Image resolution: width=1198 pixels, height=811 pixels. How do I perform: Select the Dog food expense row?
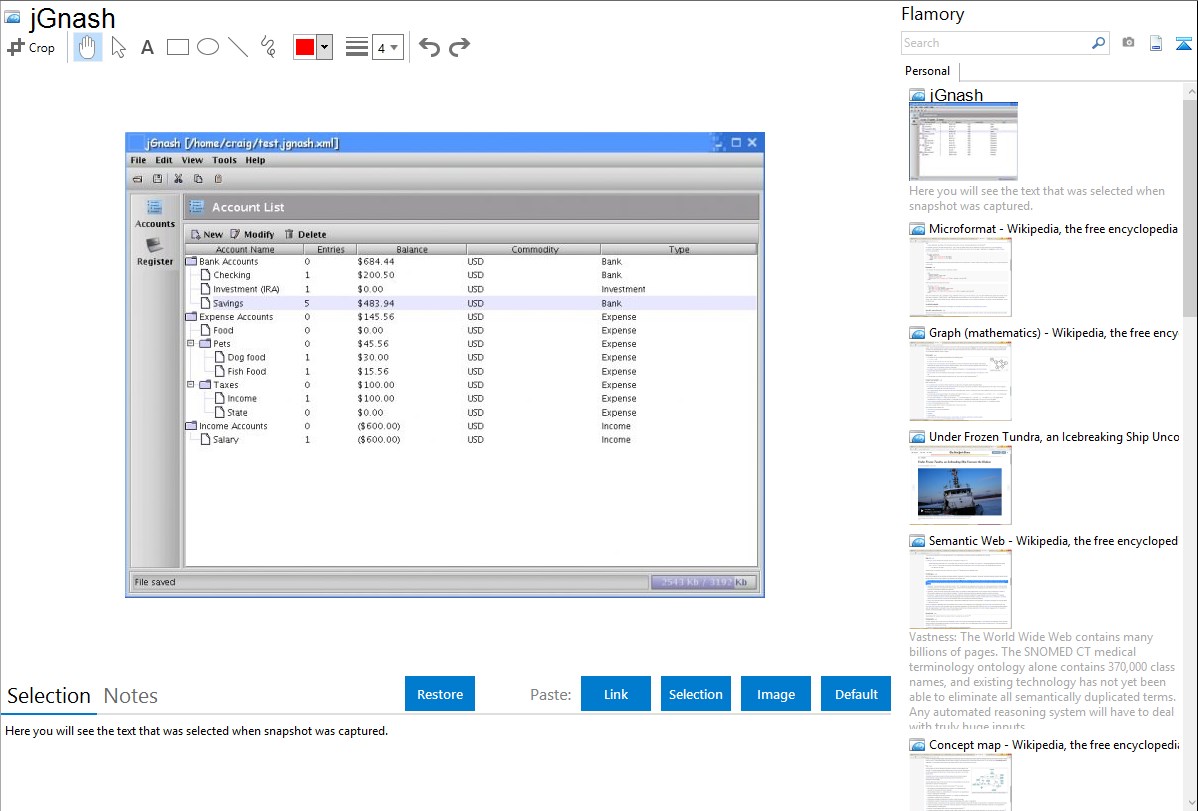pos(471,357)
